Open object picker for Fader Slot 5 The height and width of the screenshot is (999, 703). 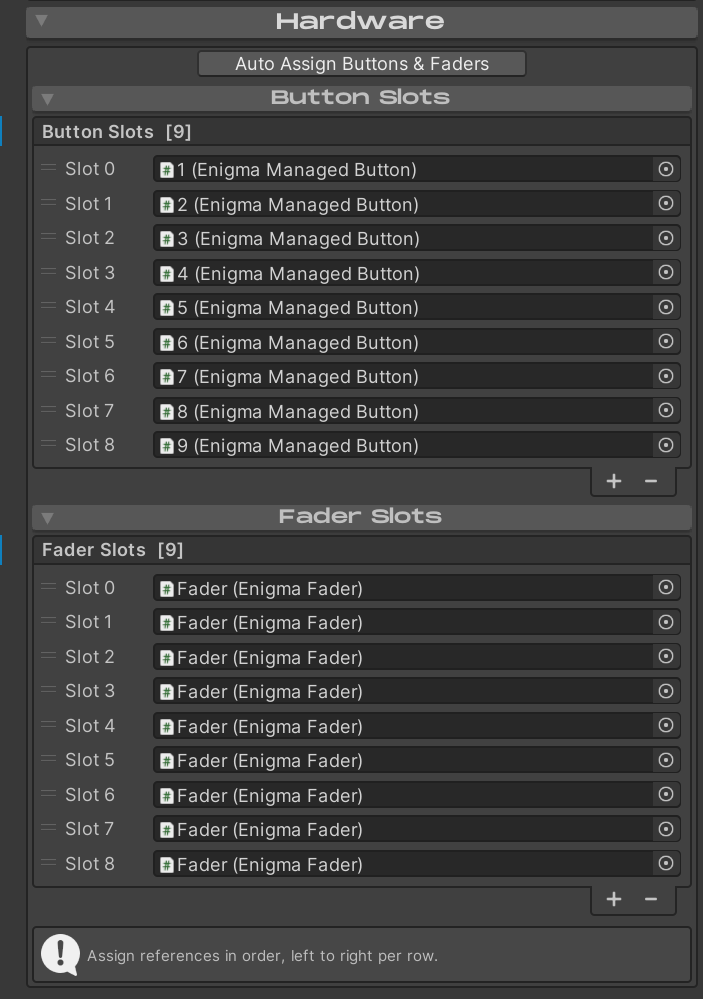click(x=665, y=760)
